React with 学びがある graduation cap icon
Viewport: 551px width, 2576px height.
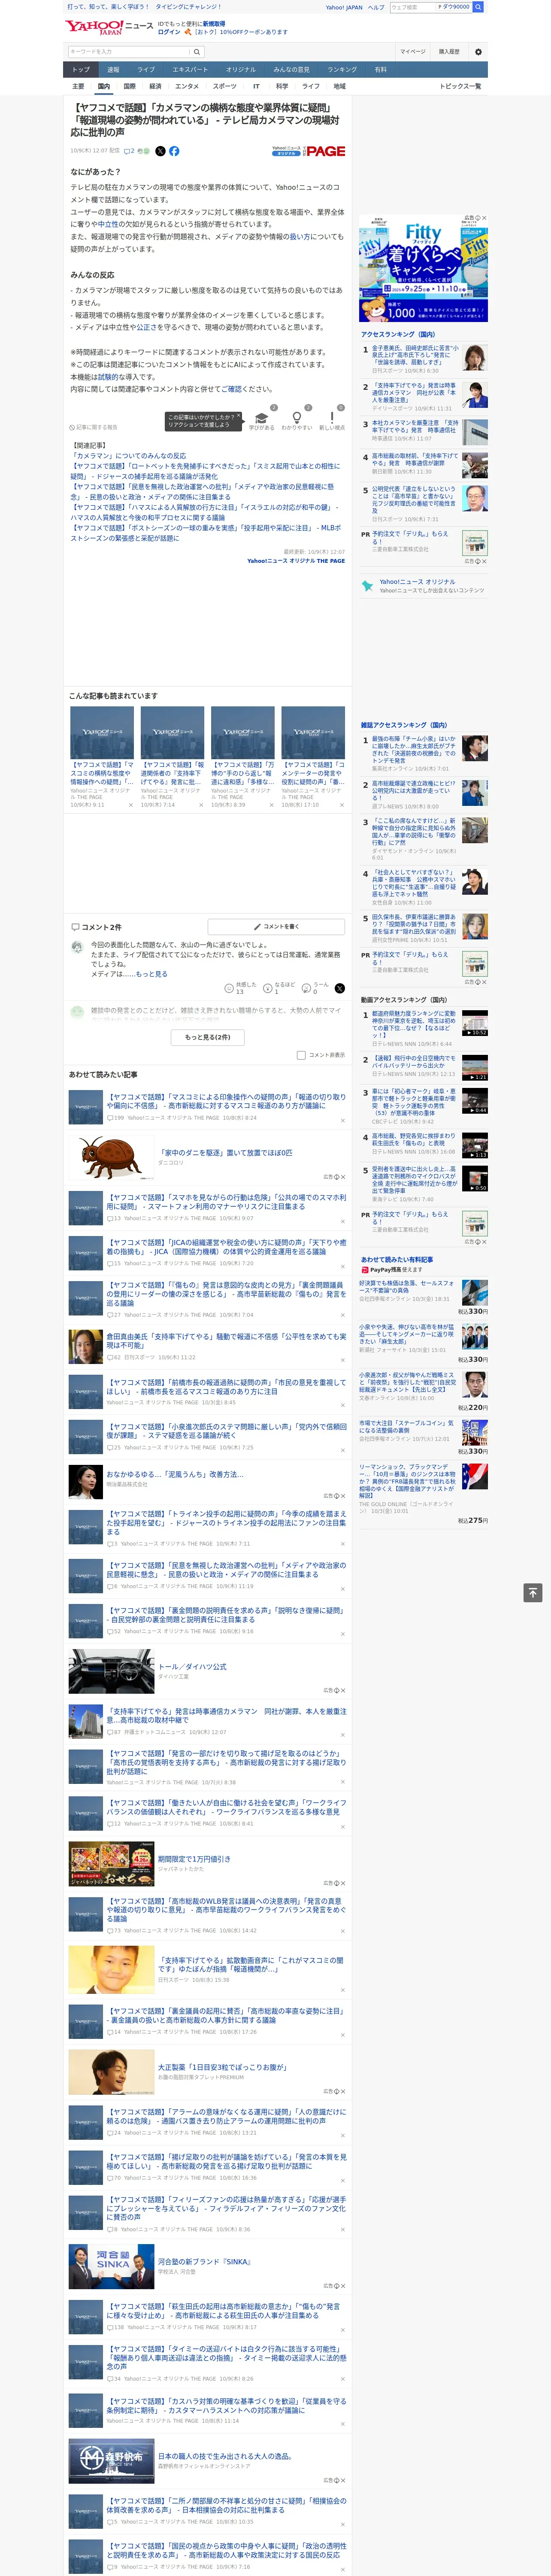pos(261,418)
